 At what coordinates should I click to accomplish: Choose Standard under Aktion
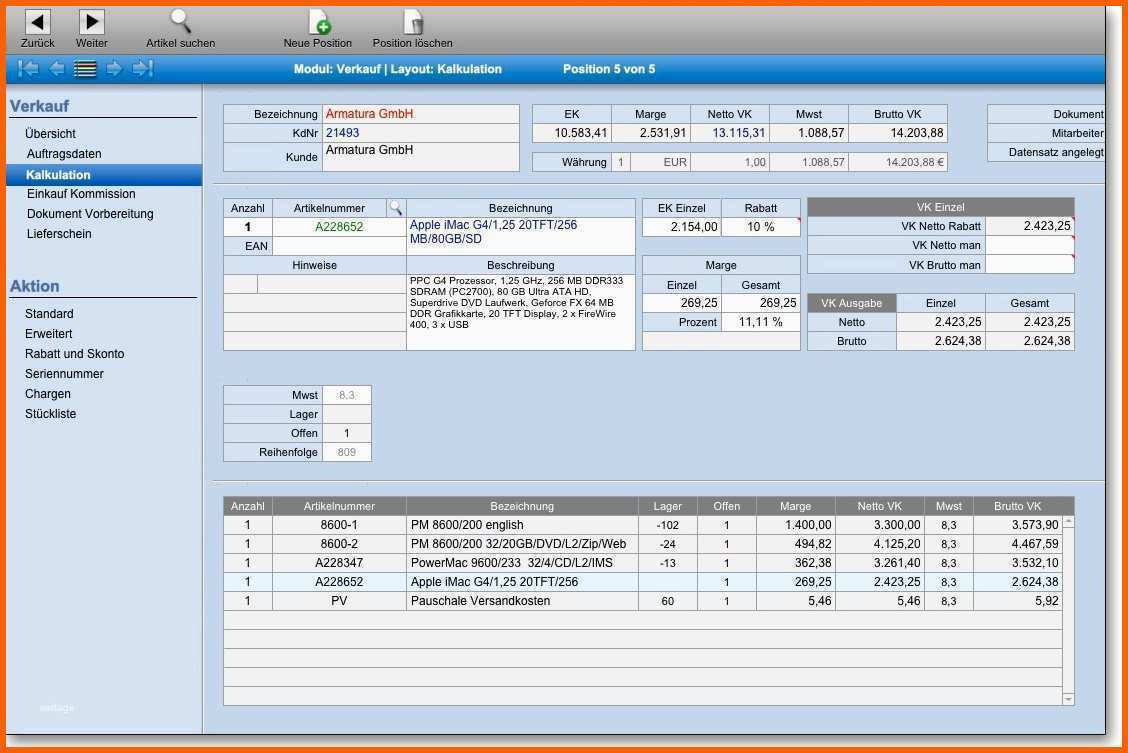click(49, 314)
